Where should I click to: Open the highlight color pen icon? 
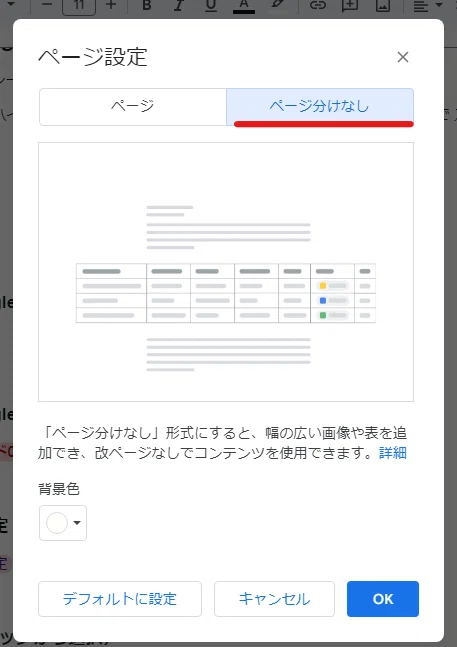[278, 5]
